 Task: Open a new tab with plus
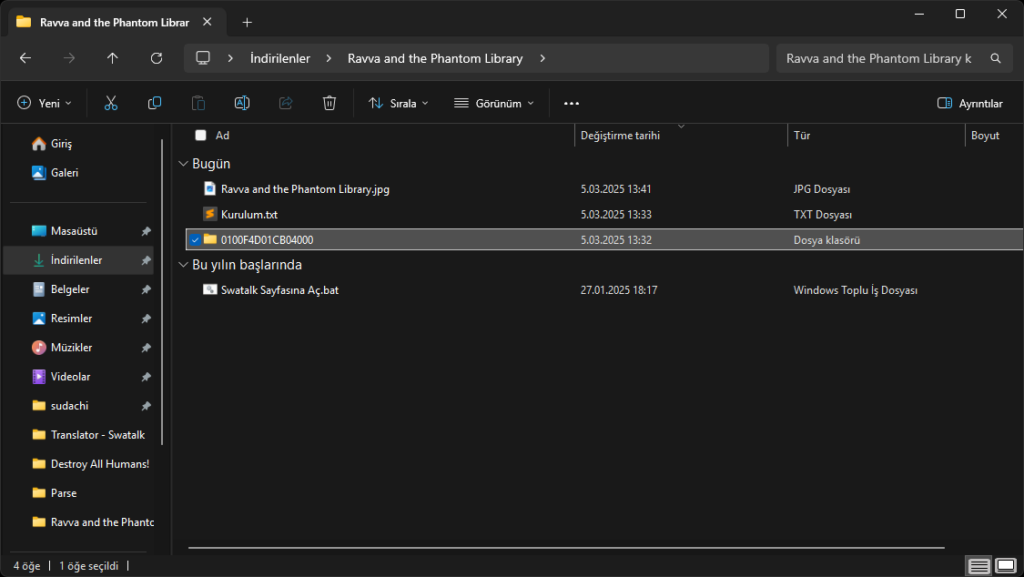pos(247,22)
